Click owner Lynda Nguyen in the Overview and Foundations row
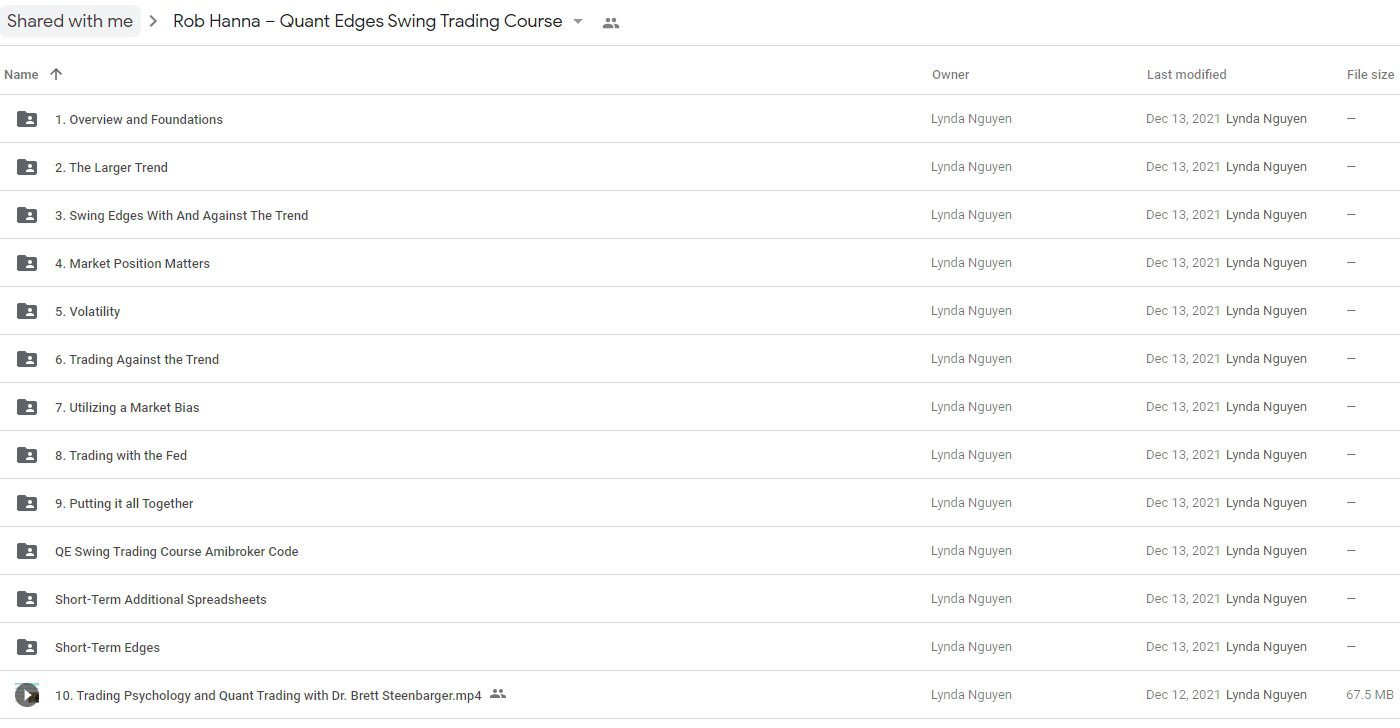The width and height of the screenshot is (1400, 728). pos(971,118)
